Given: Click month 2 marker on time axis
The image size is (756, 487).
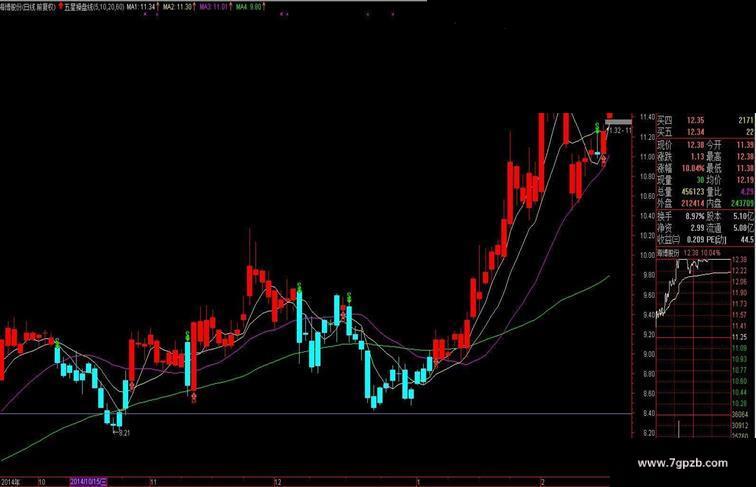Looking at the screenshot, I should click(542, 482).
